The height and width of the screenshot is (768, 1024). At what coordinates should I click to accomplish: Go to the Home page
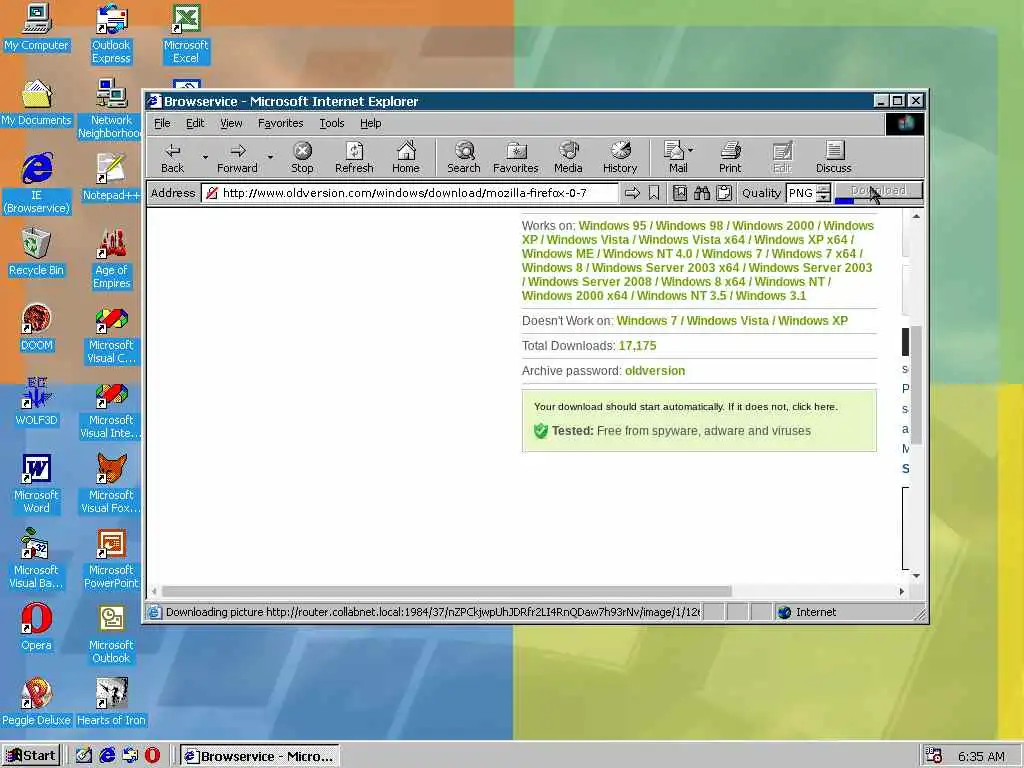click(x=406, y=157)
